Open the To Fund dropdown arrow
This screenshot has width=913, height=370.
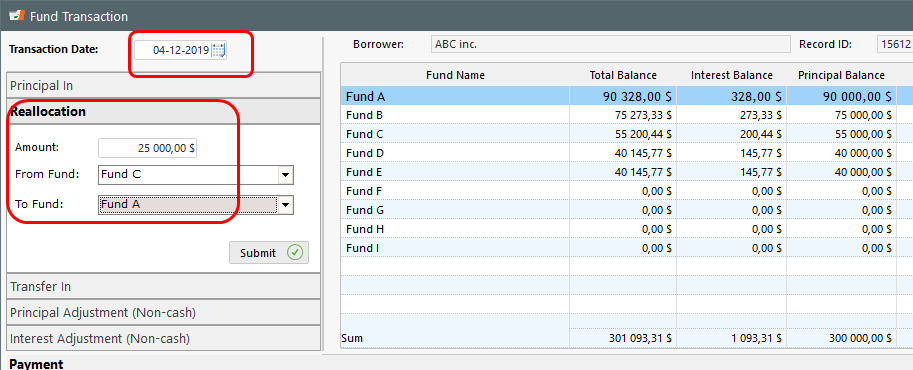coord(285,205)
